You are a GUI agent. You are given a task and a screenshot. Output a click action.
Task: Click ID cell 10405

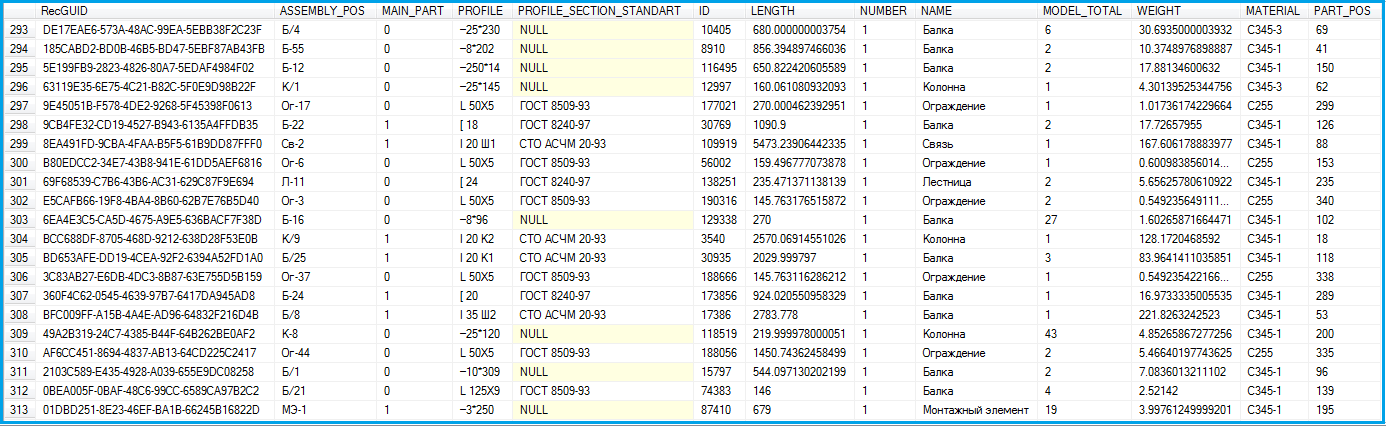(x=720, y=30)
